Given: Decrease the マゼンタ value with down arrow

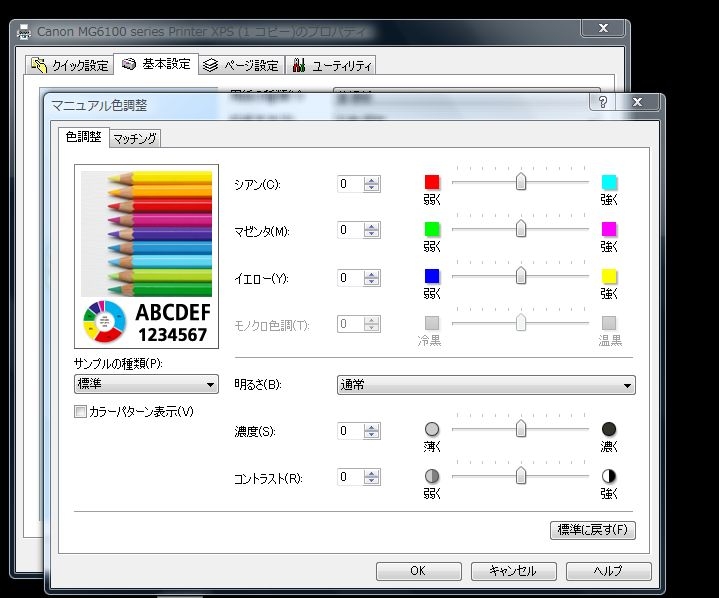Looking at the screenshot, I should (x=371, y=233).
